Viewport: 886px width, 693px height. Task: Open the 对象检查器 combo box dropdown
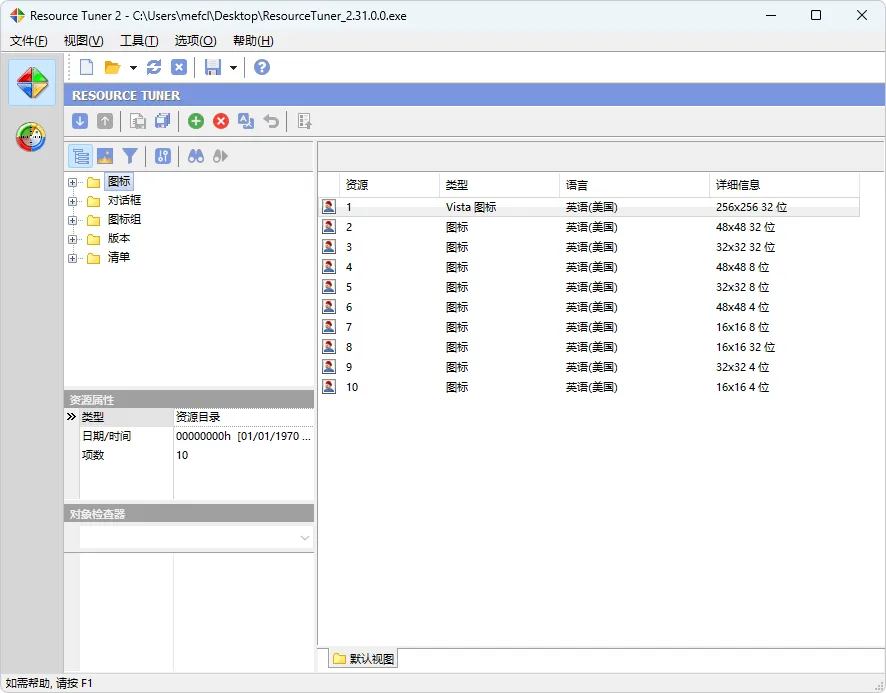[305, 538]
